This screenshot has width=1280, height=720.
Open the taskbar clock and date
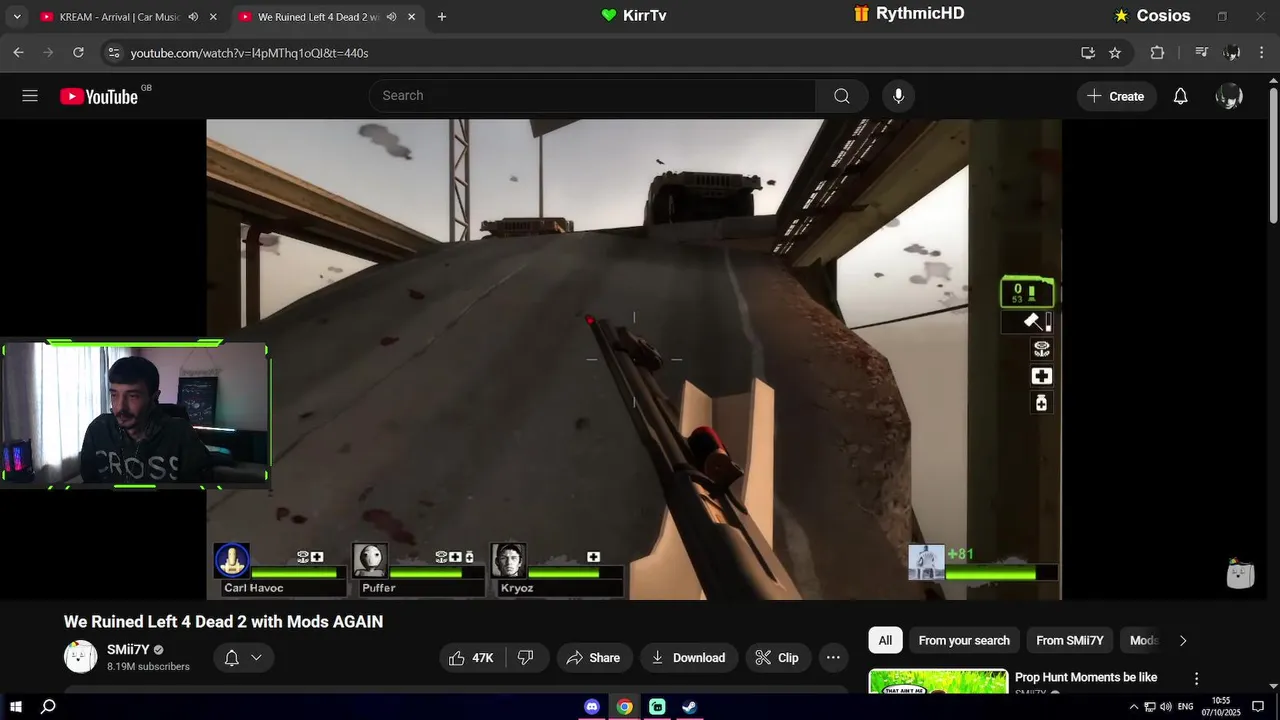point(1221,707)
